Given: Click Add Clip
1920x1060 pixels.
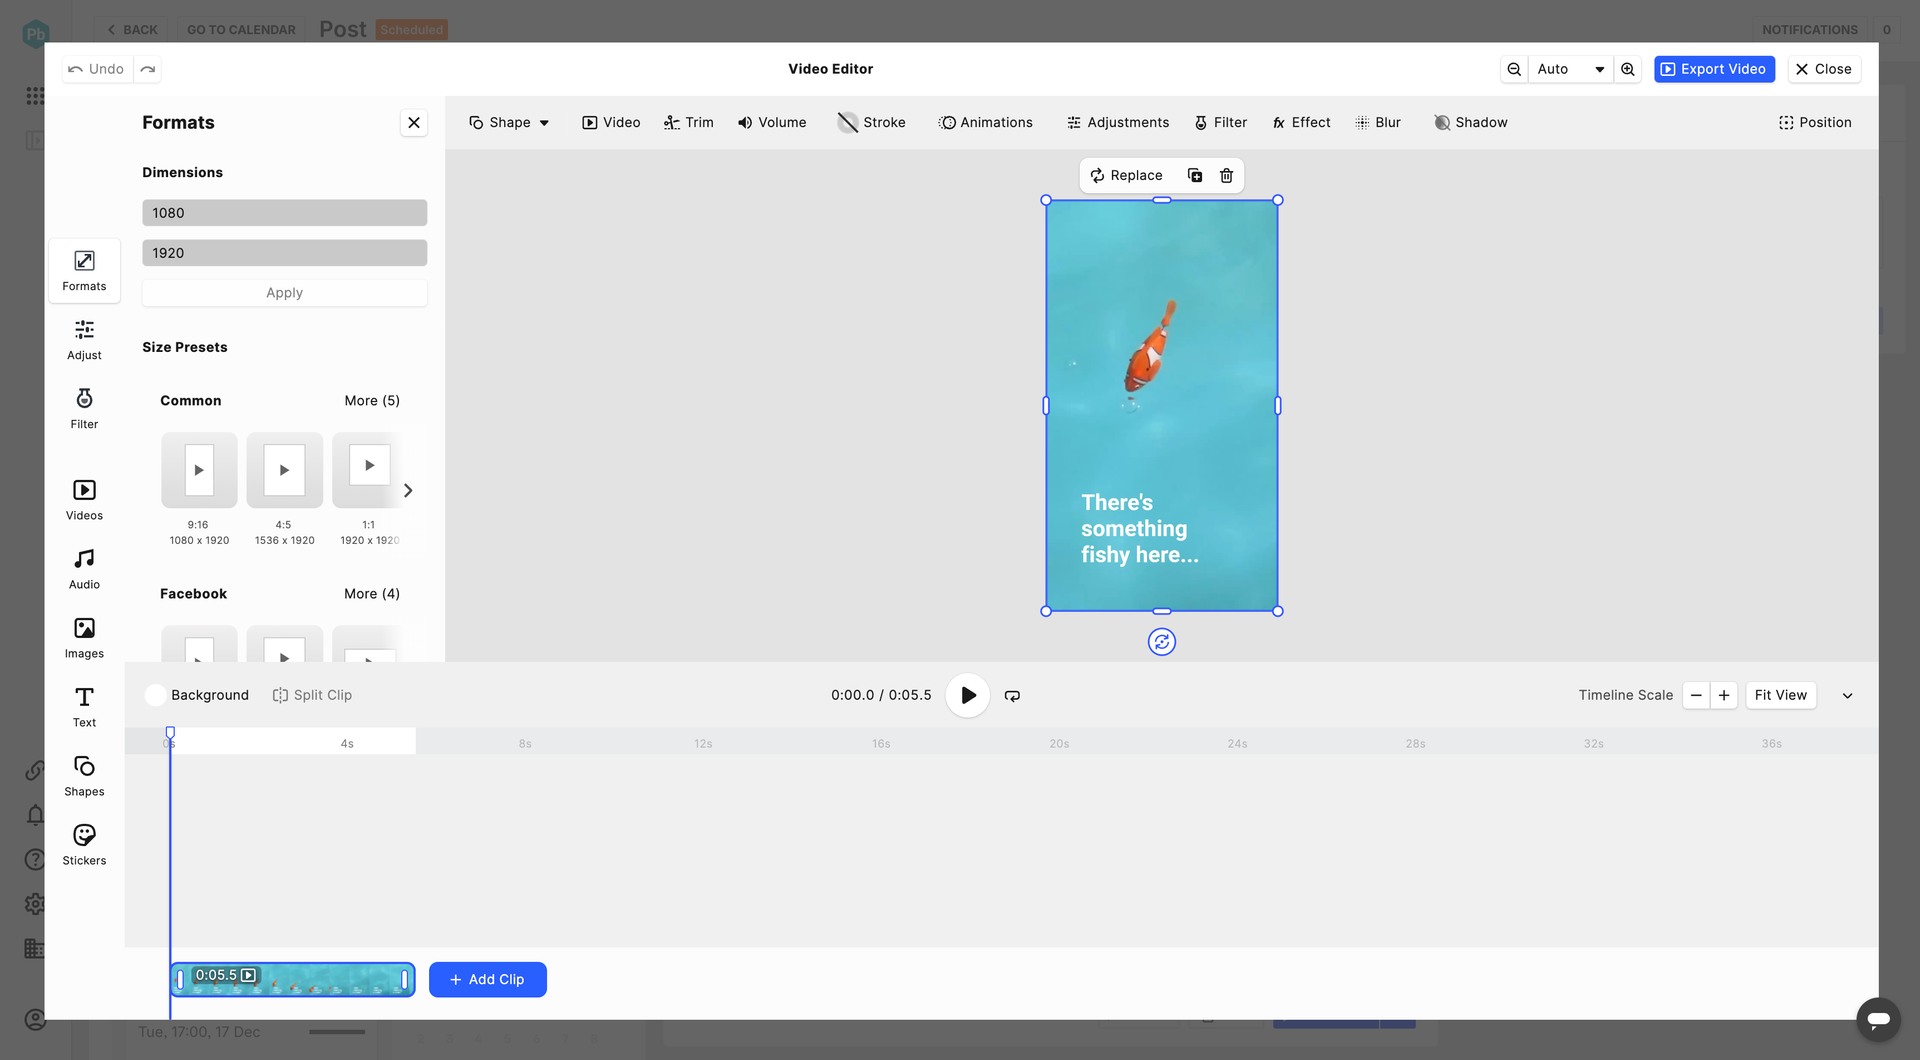Looking at the screenshot, I should [x=488, y=980].
